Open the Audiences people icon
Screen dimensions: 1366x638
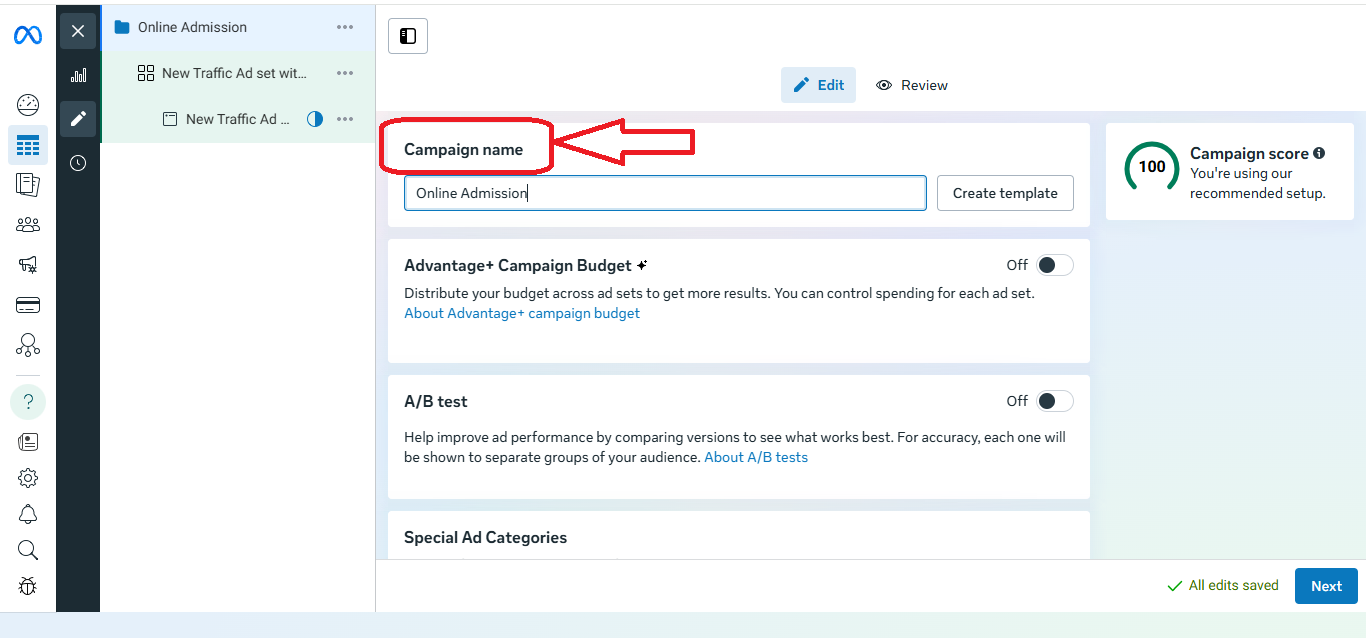[28, 225]
